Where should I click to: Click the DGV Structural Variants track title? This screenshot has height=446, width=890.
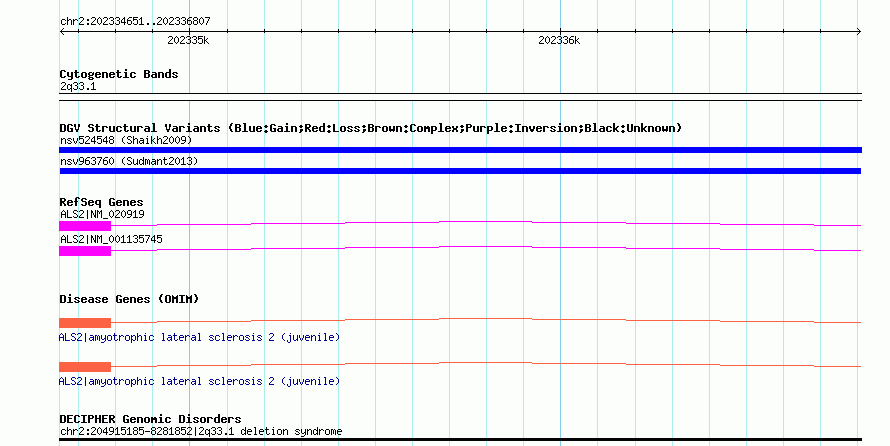tap(370, 128)
